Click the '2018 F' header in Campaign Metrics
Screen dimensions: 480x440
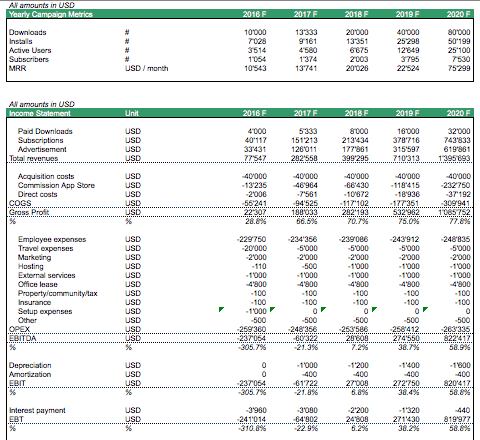[x=356, y=14]
